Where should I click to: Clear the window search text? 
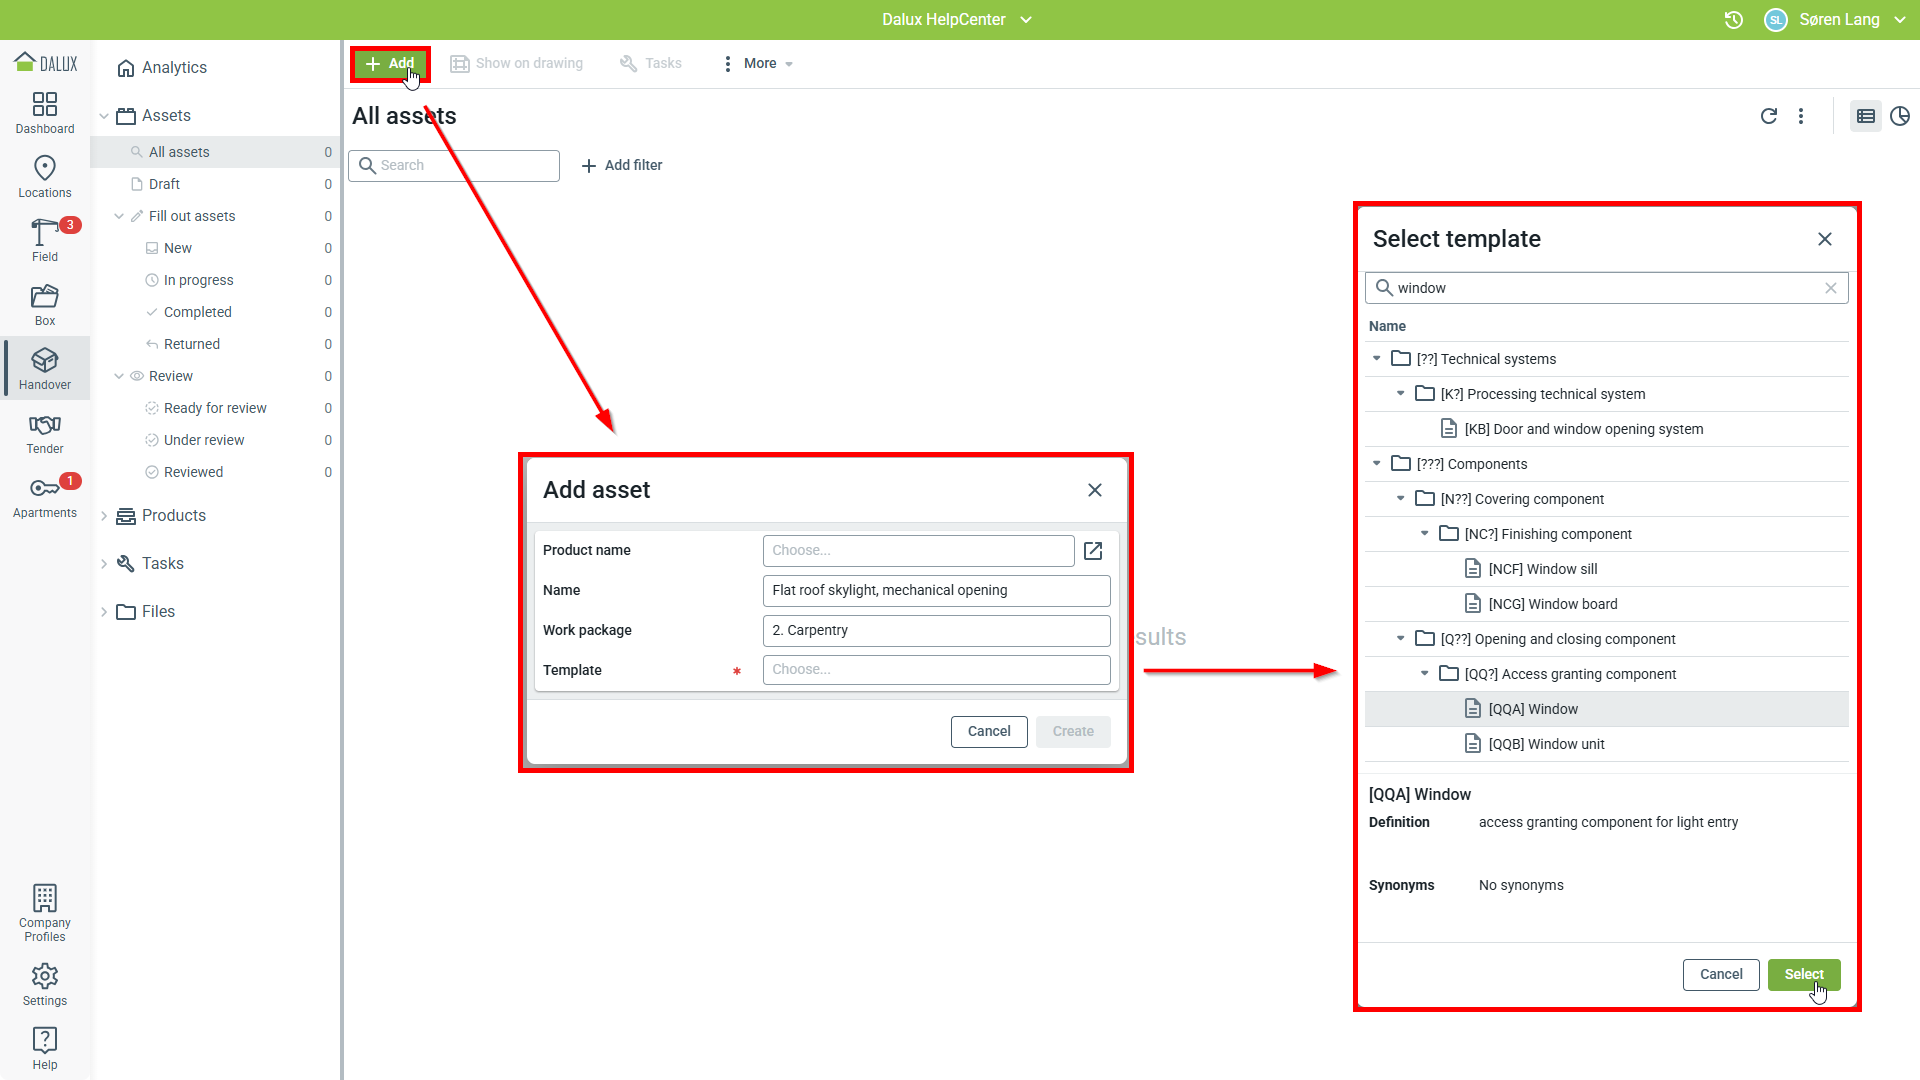[1831, 288]
